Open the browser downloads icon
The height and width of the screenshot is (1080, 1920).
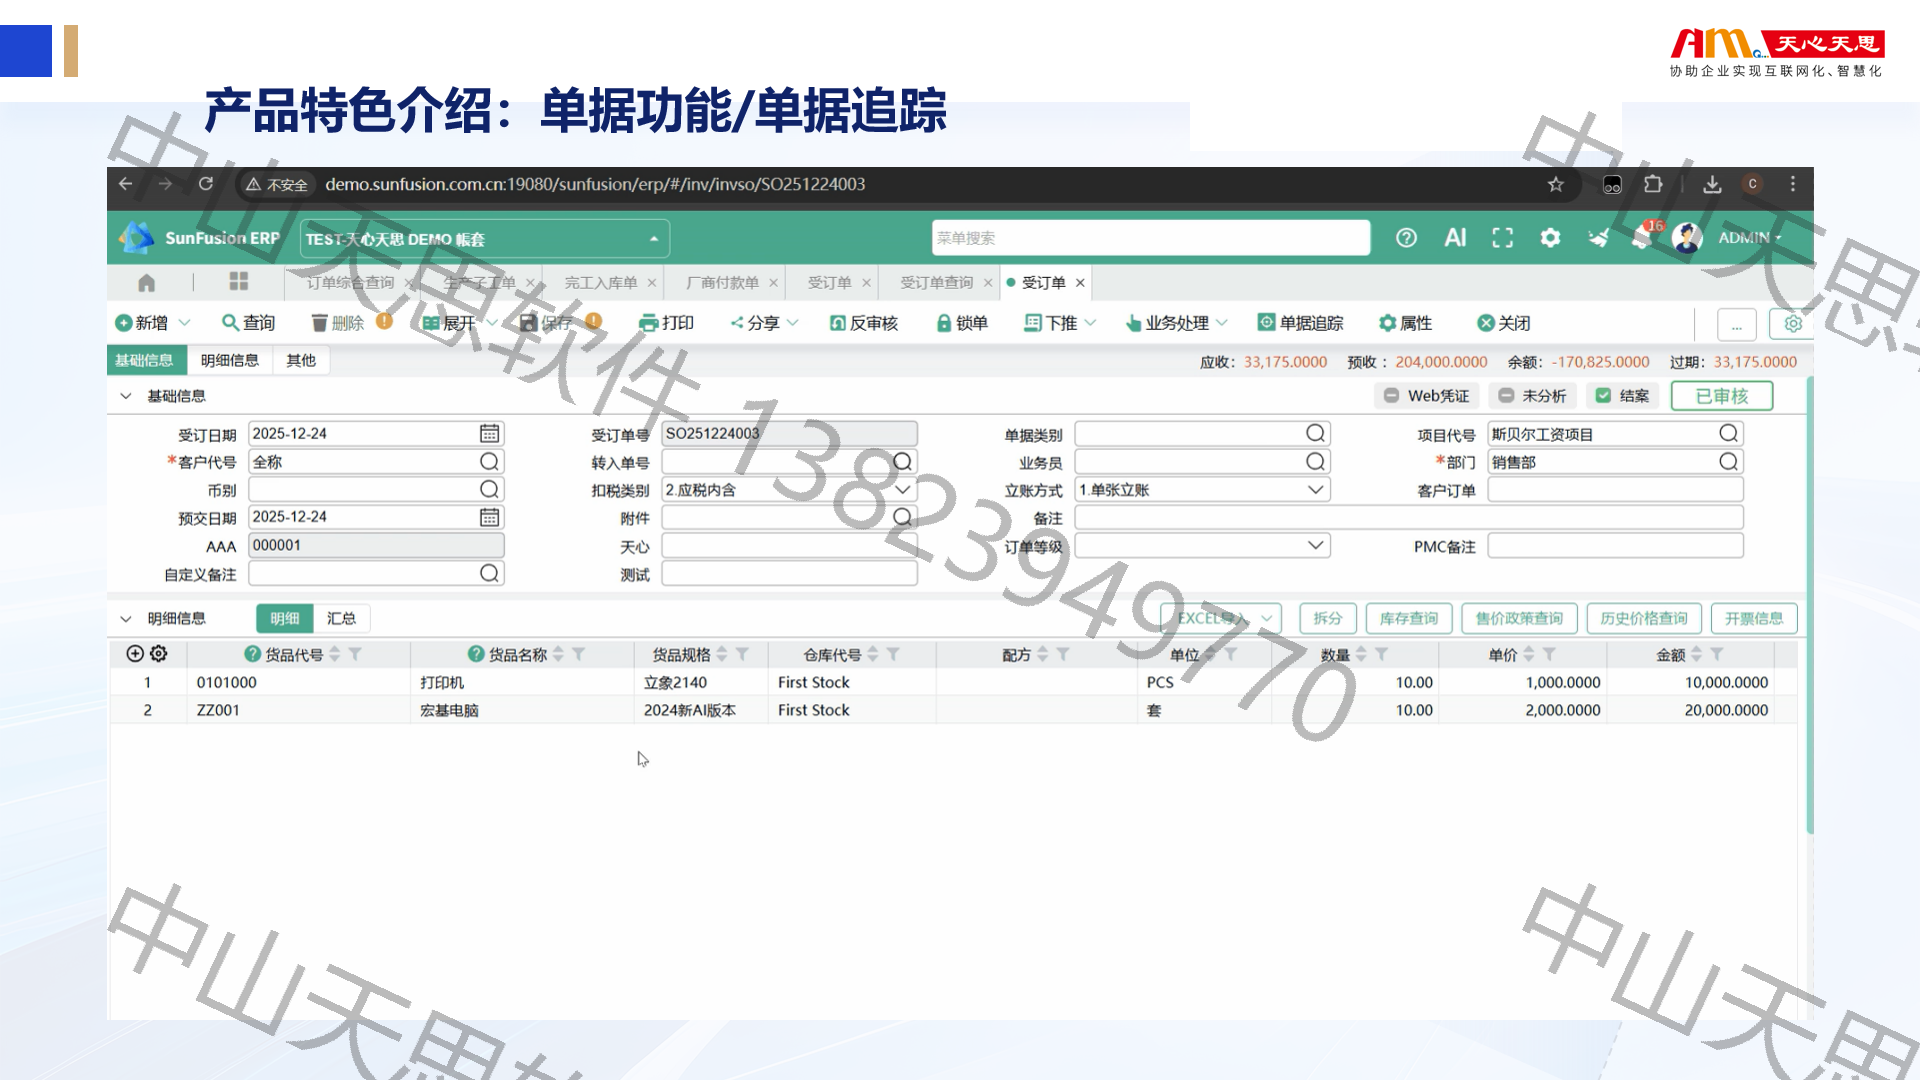(x=1712, y=184)
